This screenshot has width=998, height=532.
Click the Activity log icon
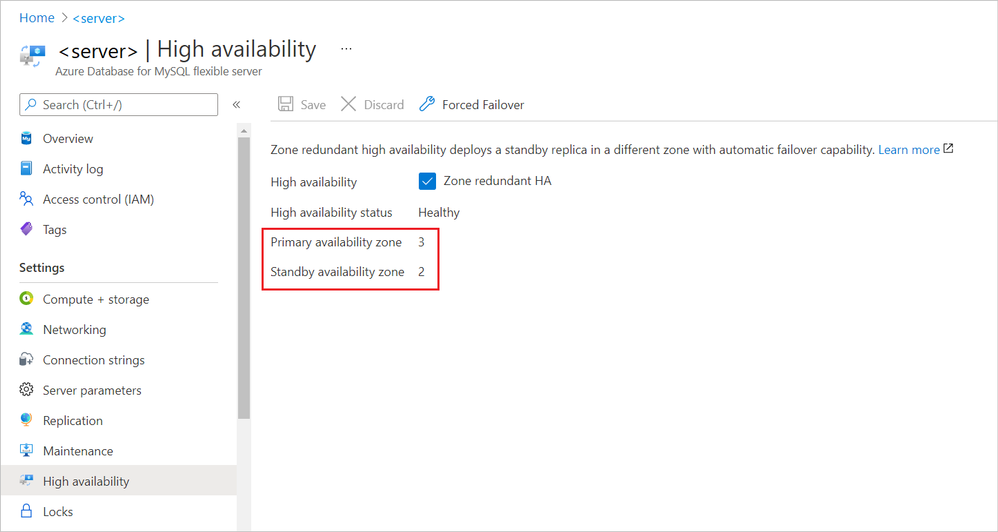click(27, 169)
